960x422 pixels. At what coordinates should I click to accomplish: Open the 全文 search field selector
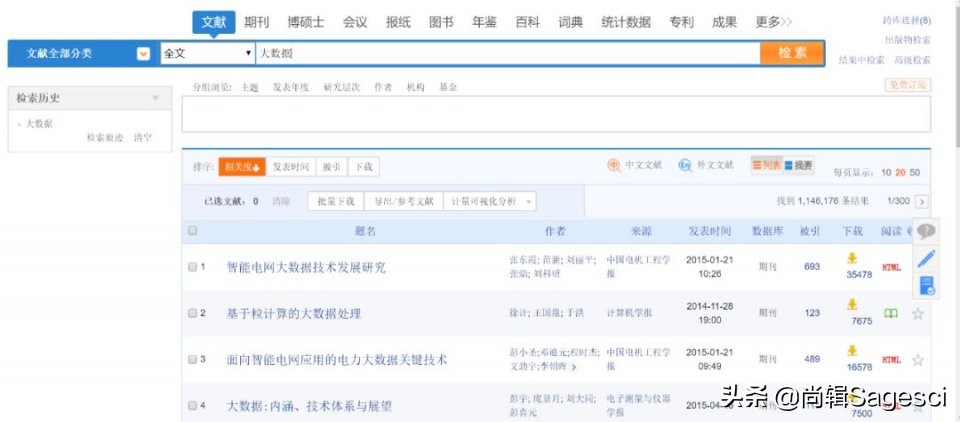click(207, 53)
